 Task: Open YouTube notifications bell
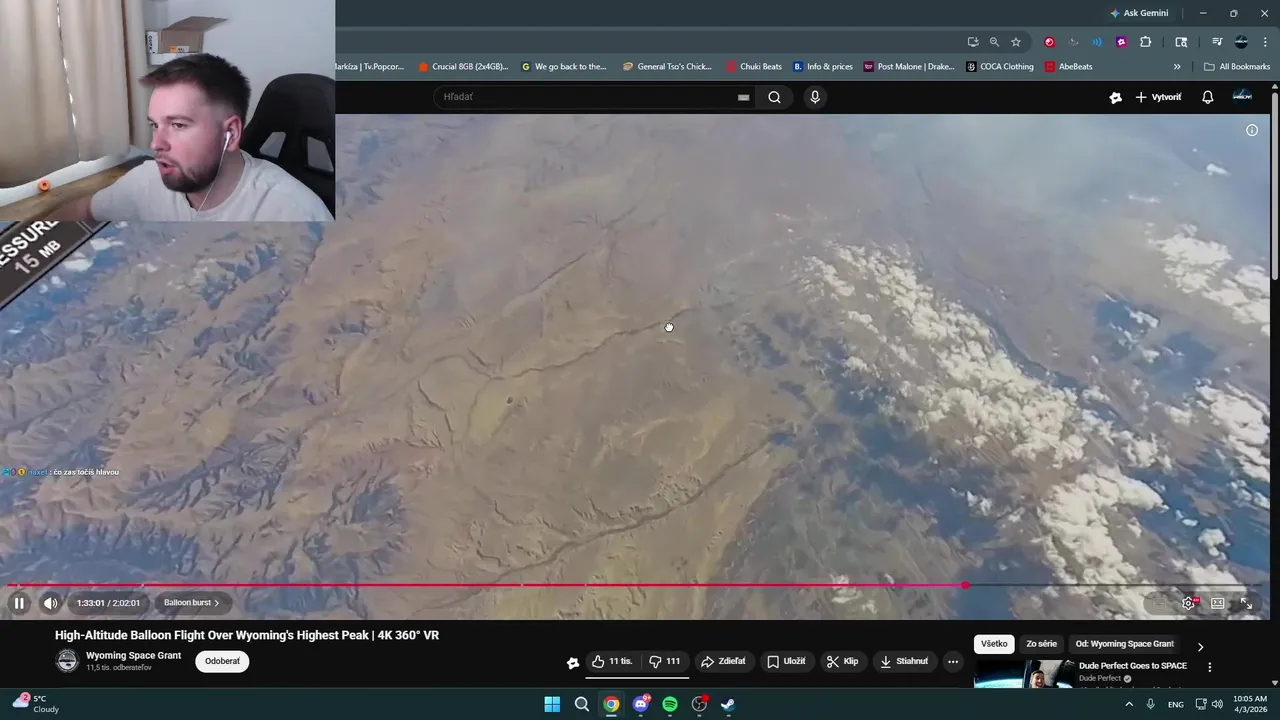click(1207, 97)
